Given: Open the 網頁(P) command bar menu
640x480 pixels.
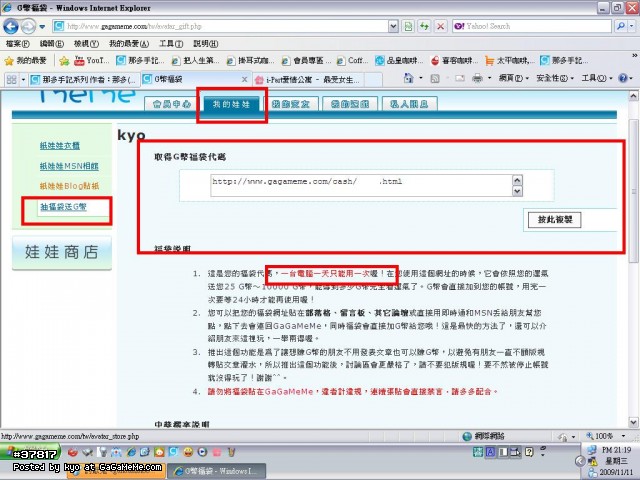Looking at the screenshot, I should pyautogui.click(x=513, y=78).
